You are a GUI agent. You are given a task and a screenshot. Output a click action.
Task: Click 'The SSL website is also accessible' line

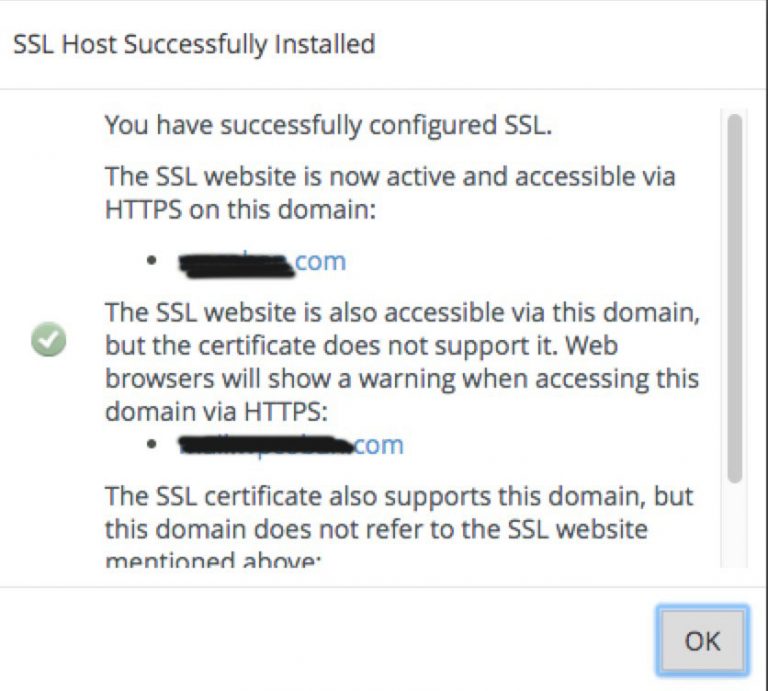click(x=403, y=312)
